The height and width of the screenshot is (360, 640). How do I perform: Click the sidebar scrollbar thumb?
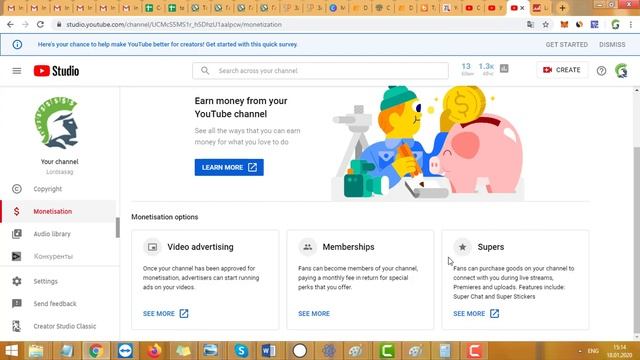point(118,227)
